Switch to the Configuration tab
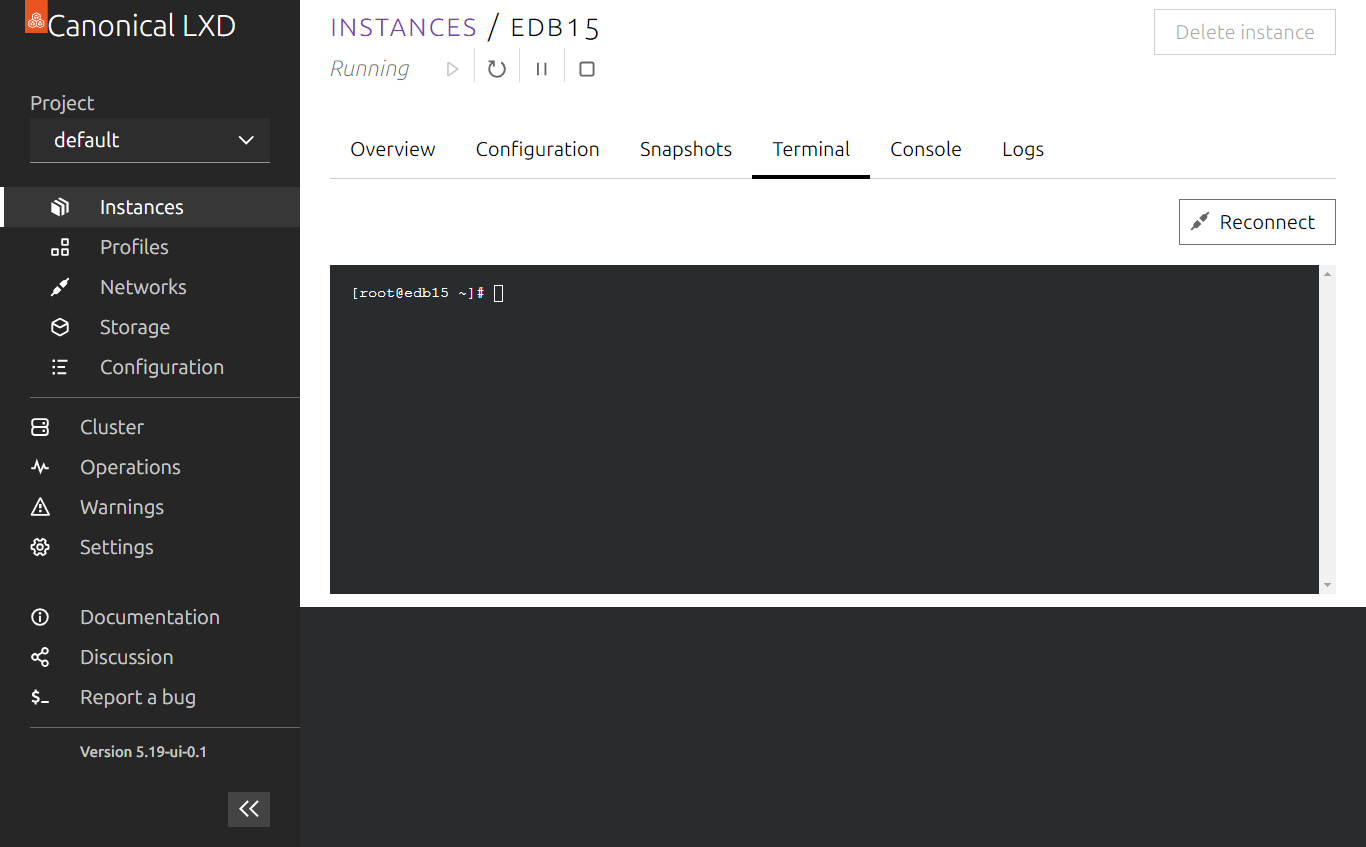This screenshot has height=847, width=1366. pyautogui.click(x=538, y=149)
